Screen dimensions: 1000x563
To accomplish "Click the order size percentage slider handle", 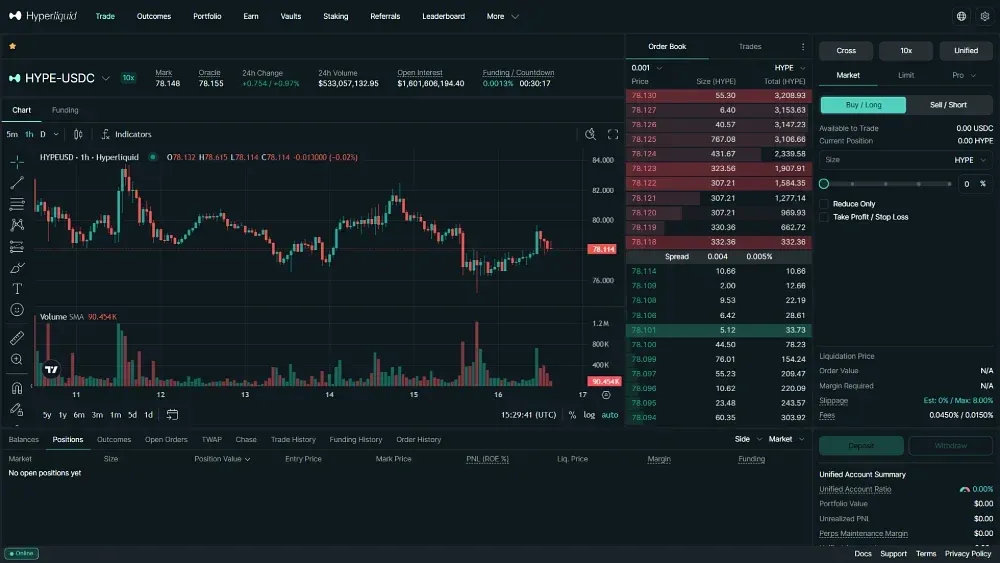I will point(824,184).
